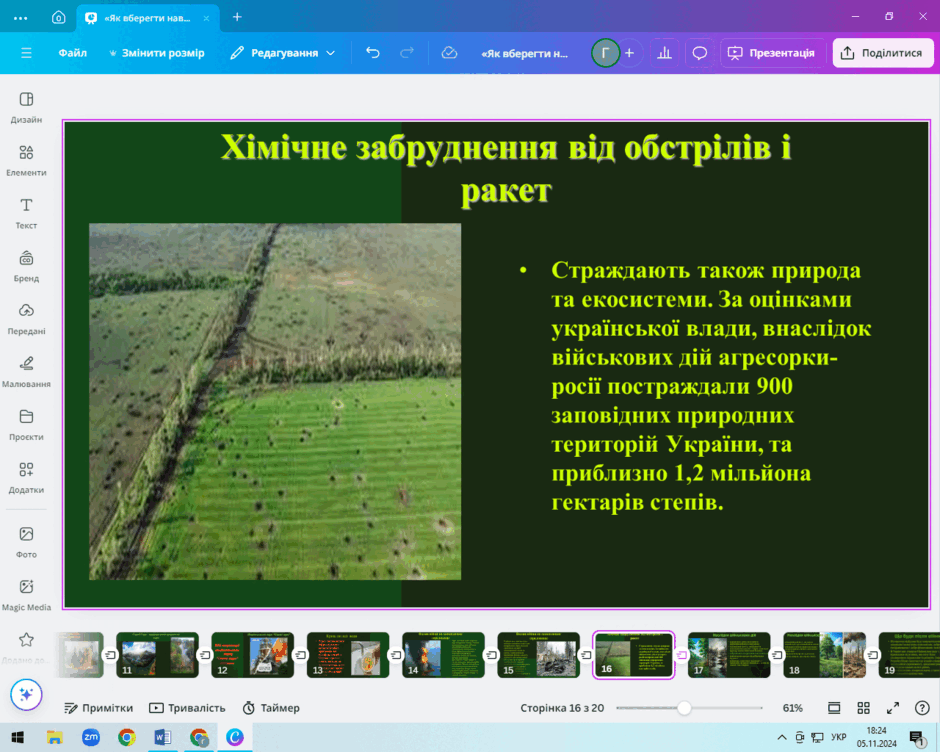Open Zoom from the taskbar
Screen dimensions: 940x752
tap(91, 737)
